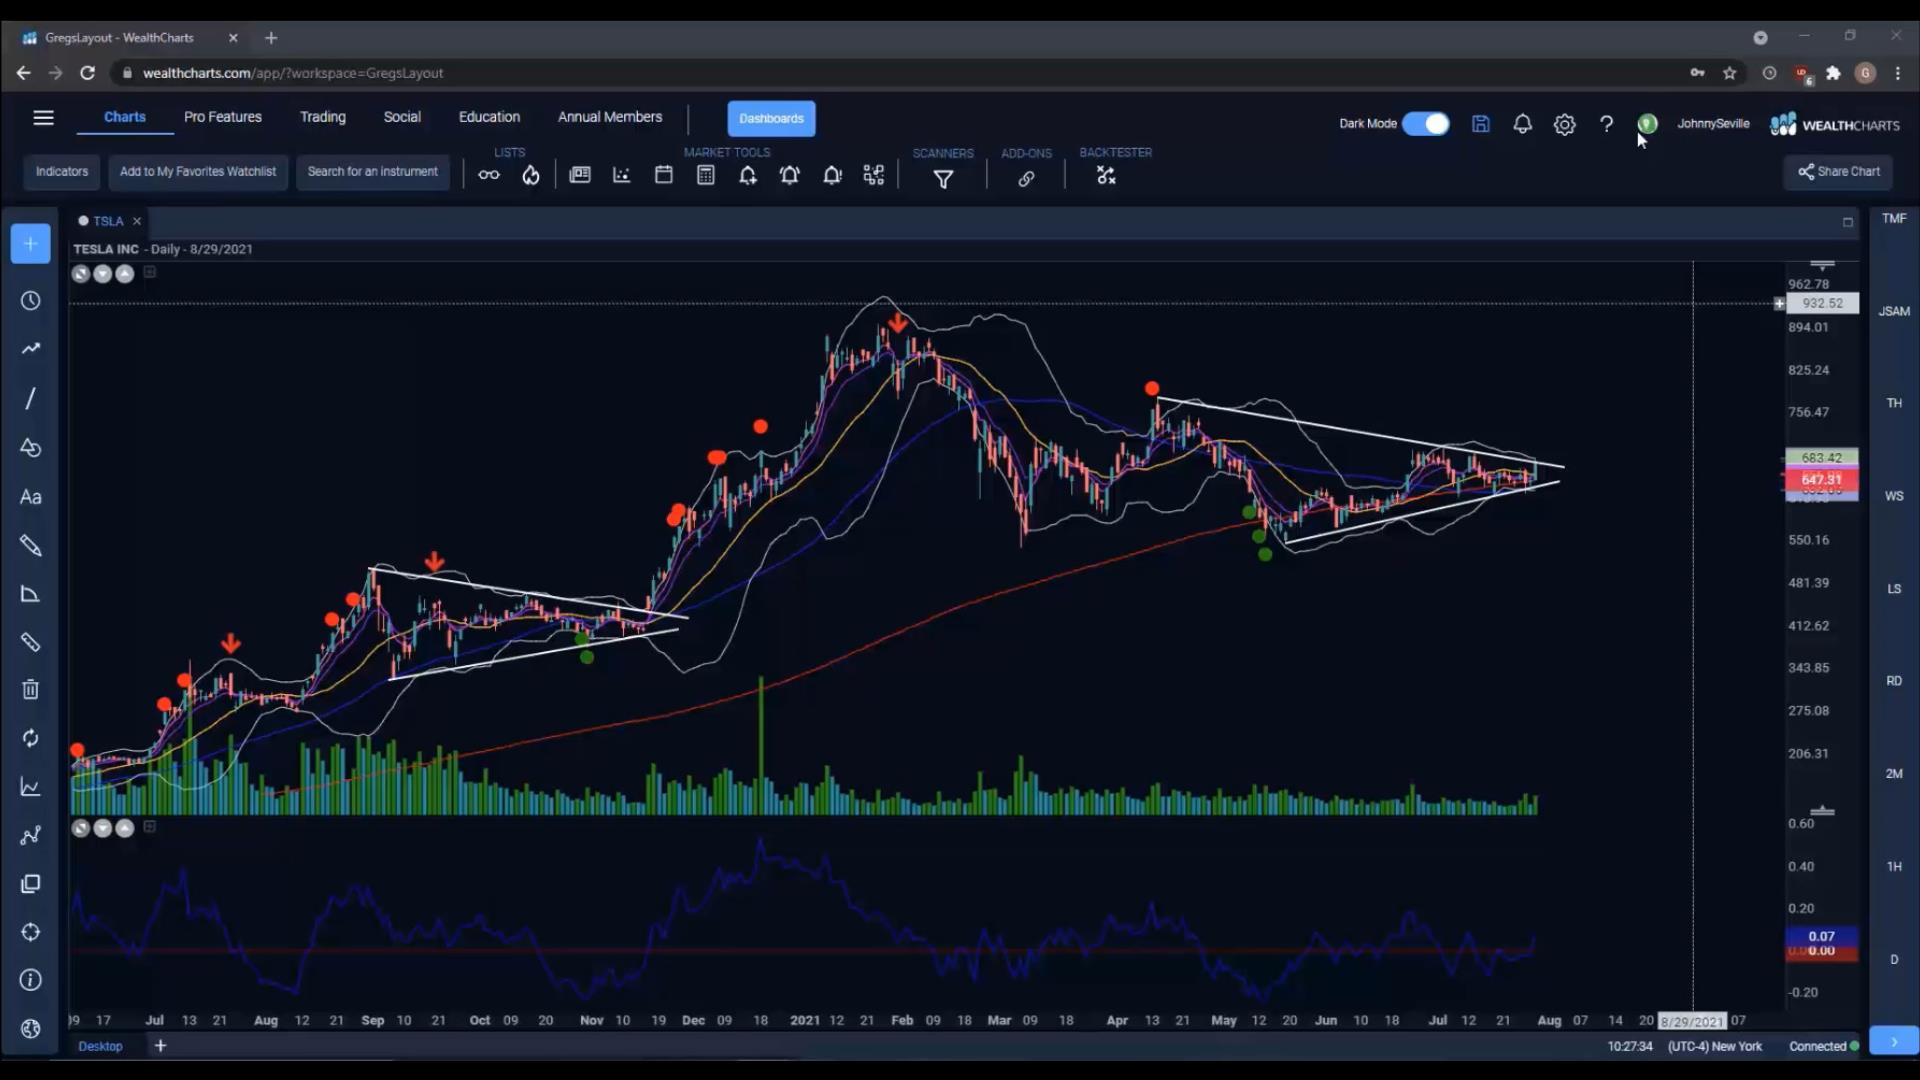Select the straight line drawing tool
The width and height of the screenshot is (1920, 1080).
coord(31,398)
